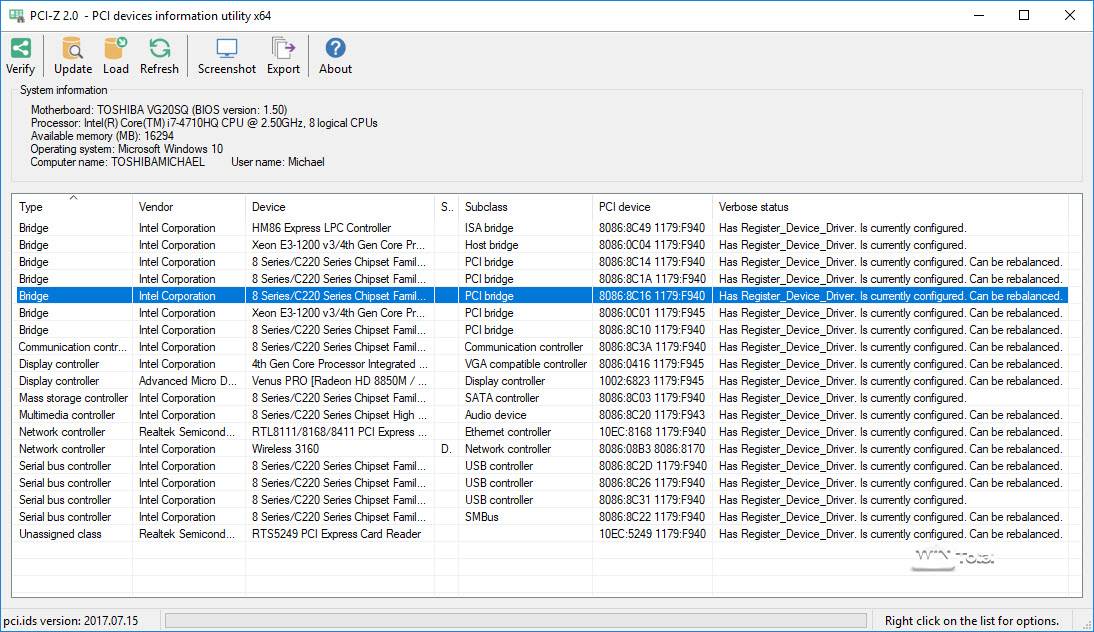Click the progress bar in status bar

pos(515,621)
